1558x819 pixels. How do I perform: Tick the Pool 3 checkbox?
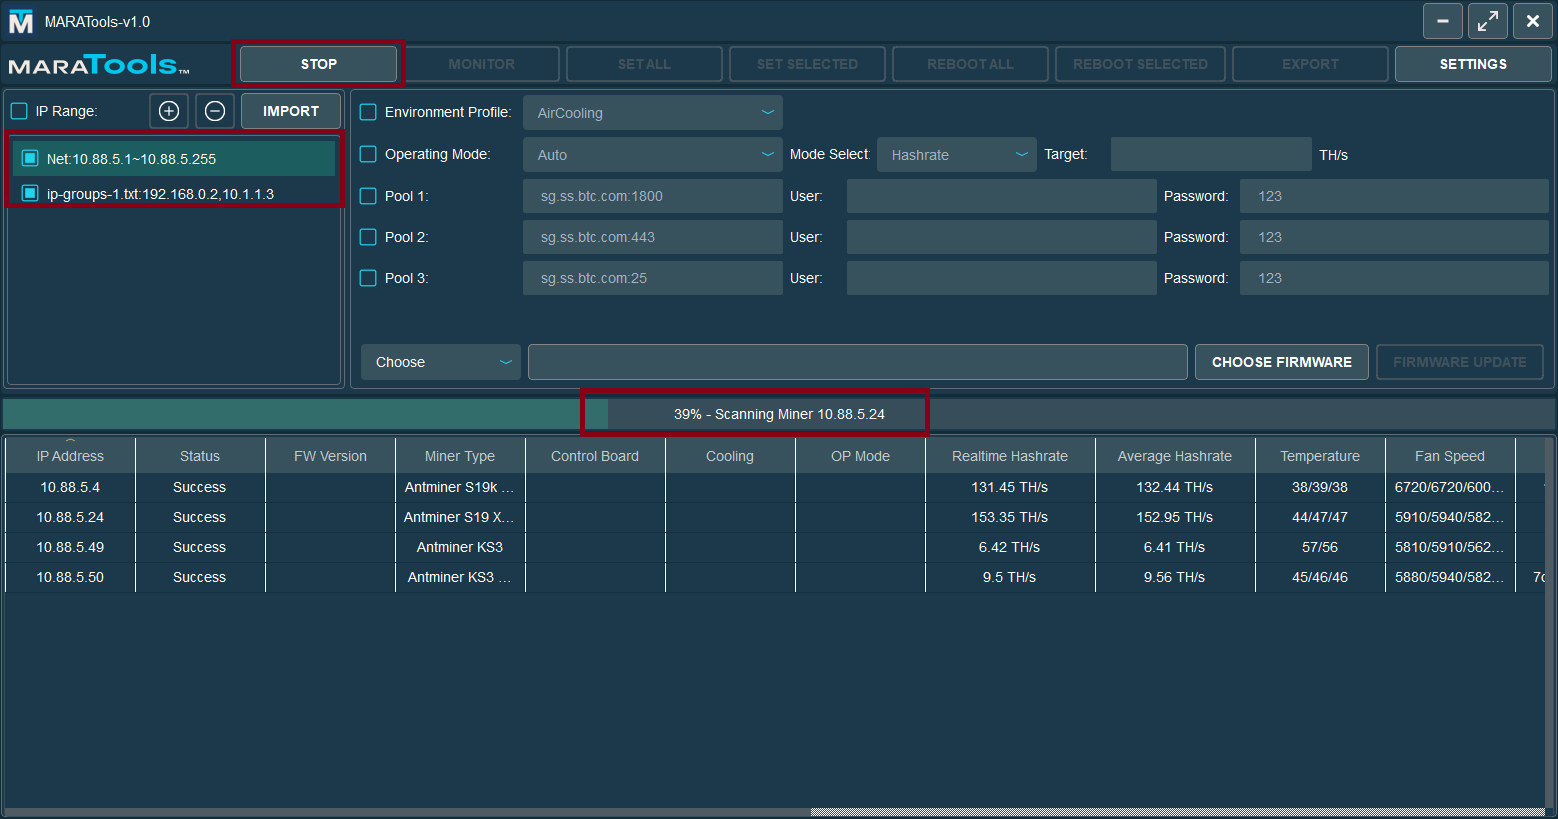click(368, 278)
